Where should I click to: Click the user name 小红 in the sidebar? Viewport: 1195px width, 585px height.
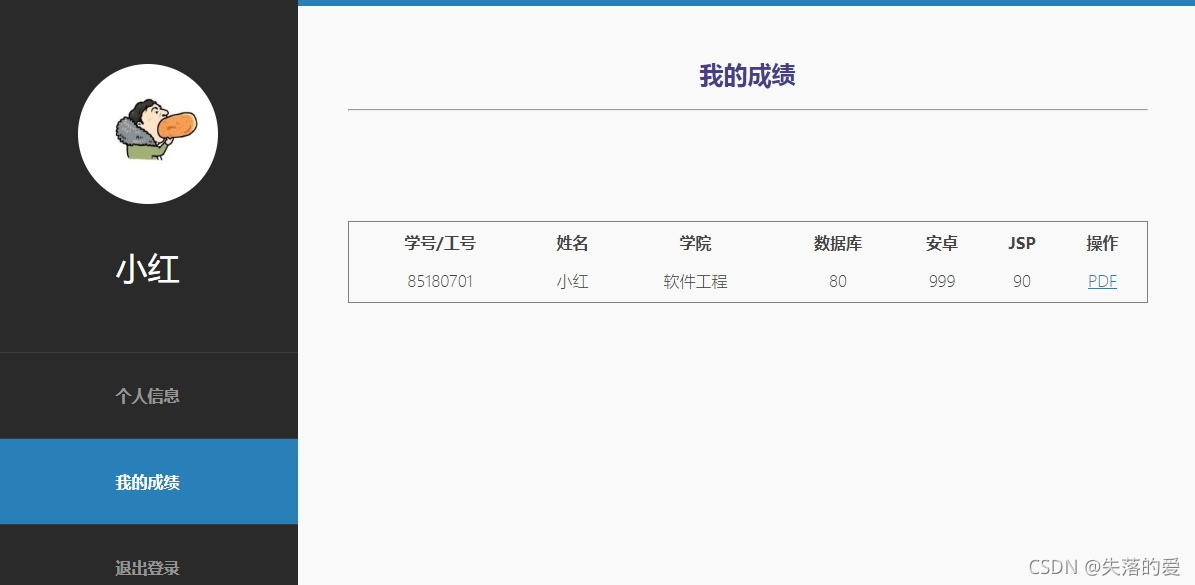click(x=148, y=270)
